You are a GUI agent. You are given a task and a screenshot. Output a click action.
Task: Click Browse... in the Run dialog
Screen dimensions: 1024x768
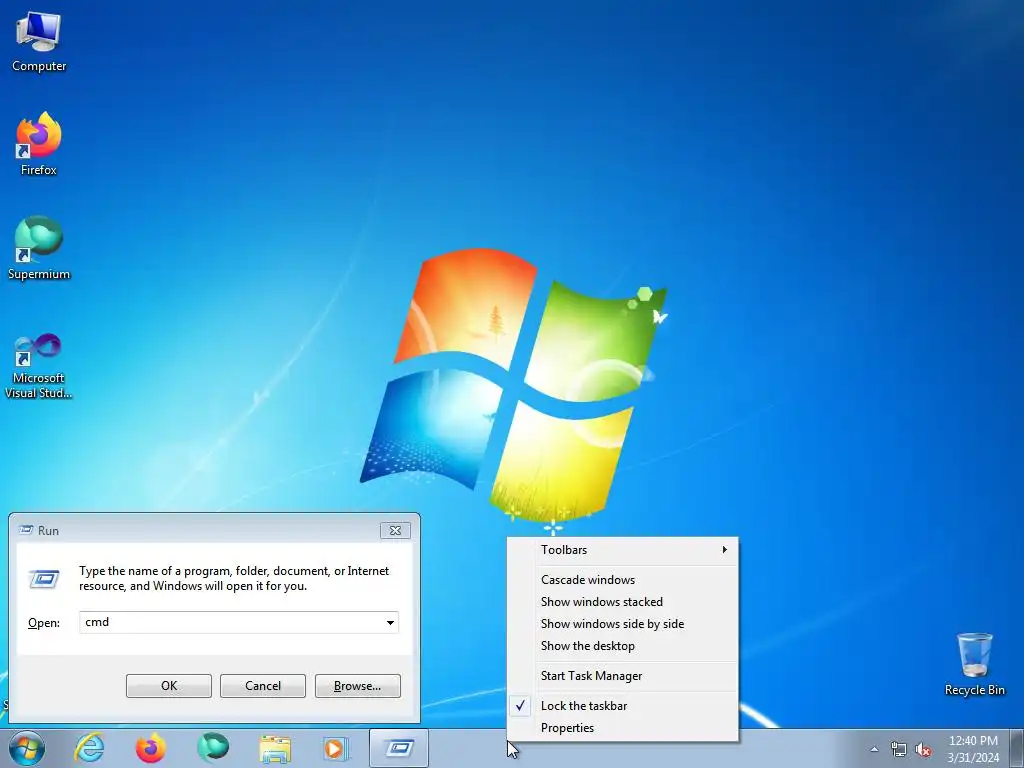click(x=357, y=686)
